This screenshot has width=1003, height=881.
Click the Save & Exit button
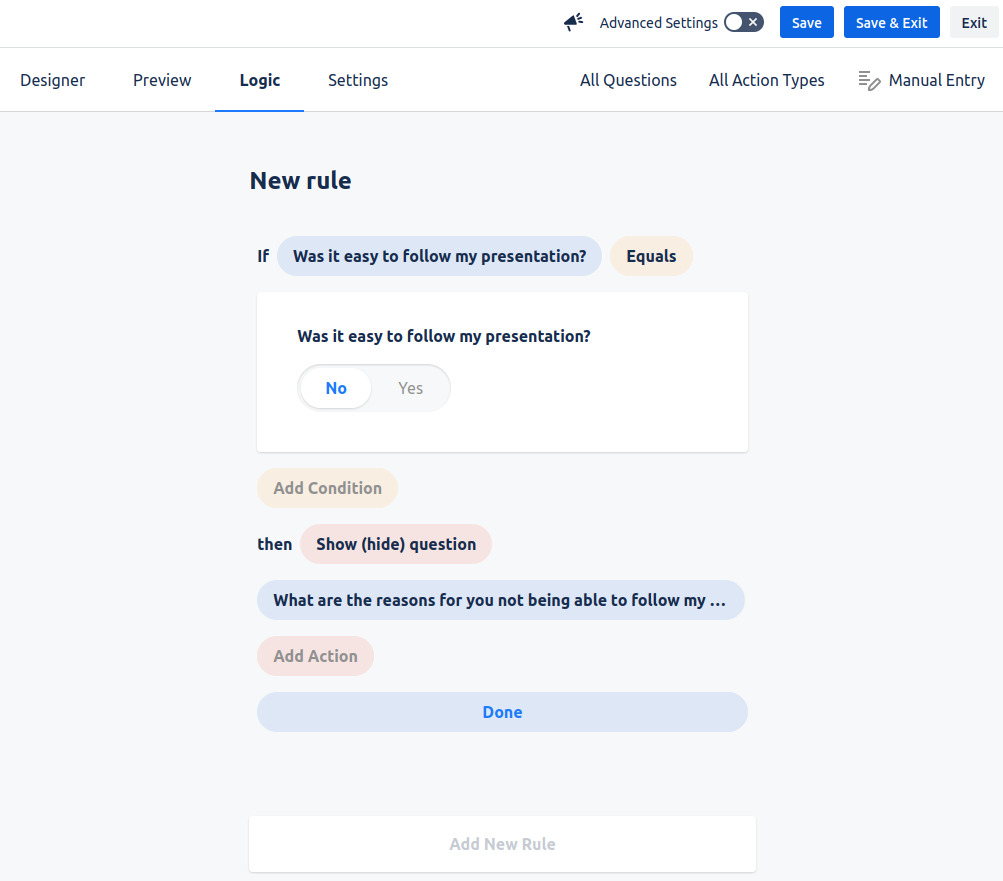pyautogui.click(x=891, y=22)
